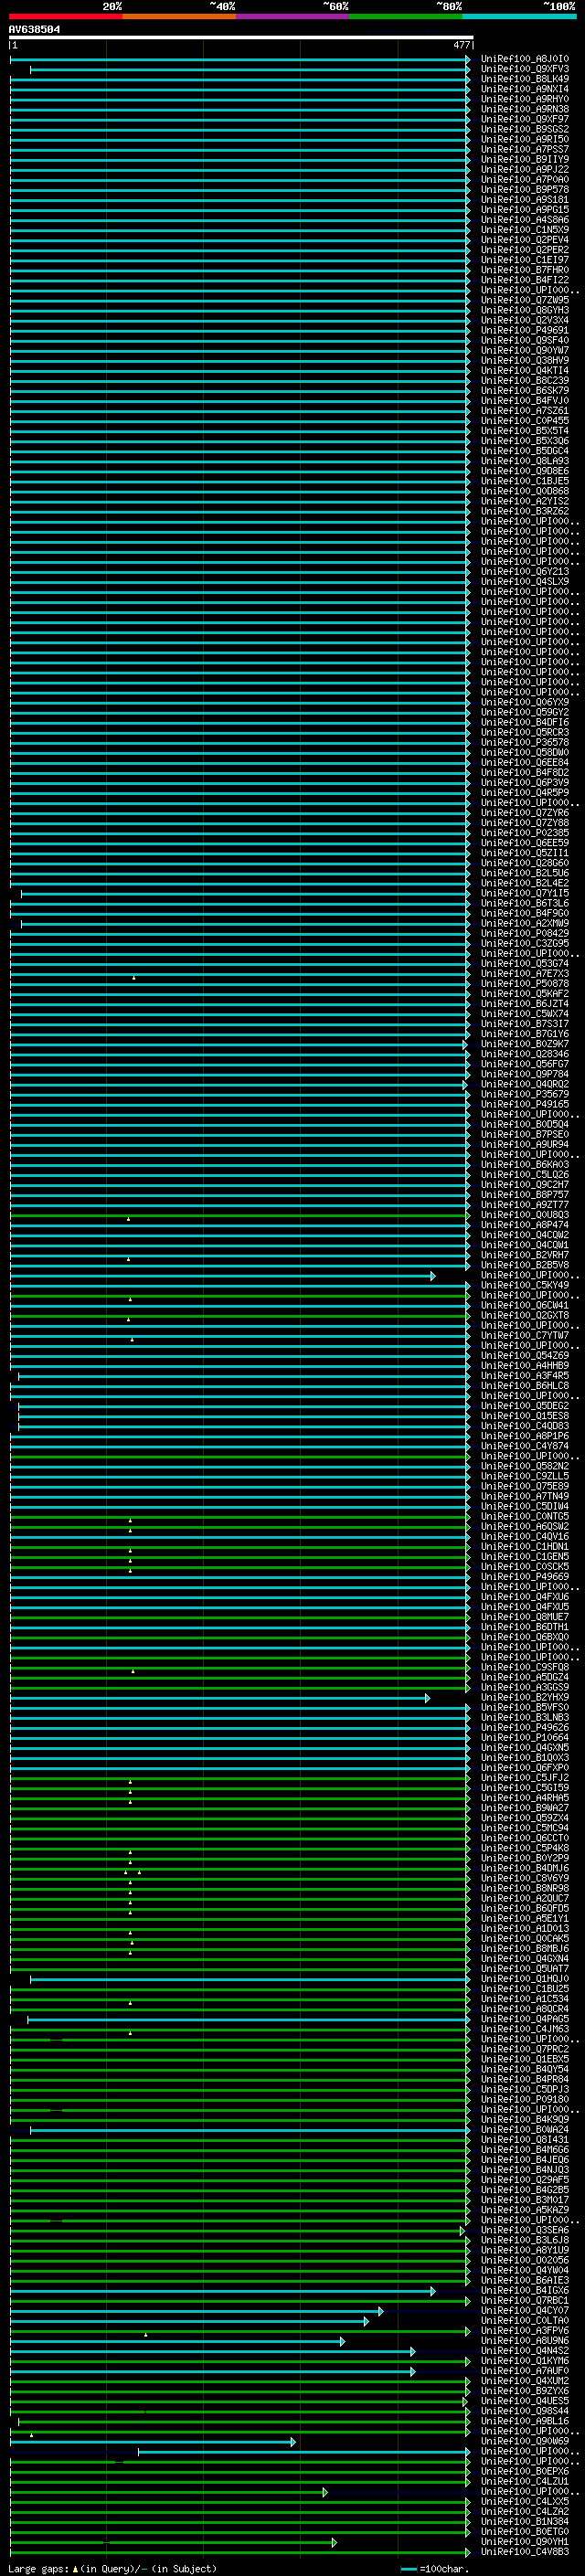Select the UniRef100_B2B5V8 label
The width and height of the screenshot is (585, 2576).
[525, 1265]
